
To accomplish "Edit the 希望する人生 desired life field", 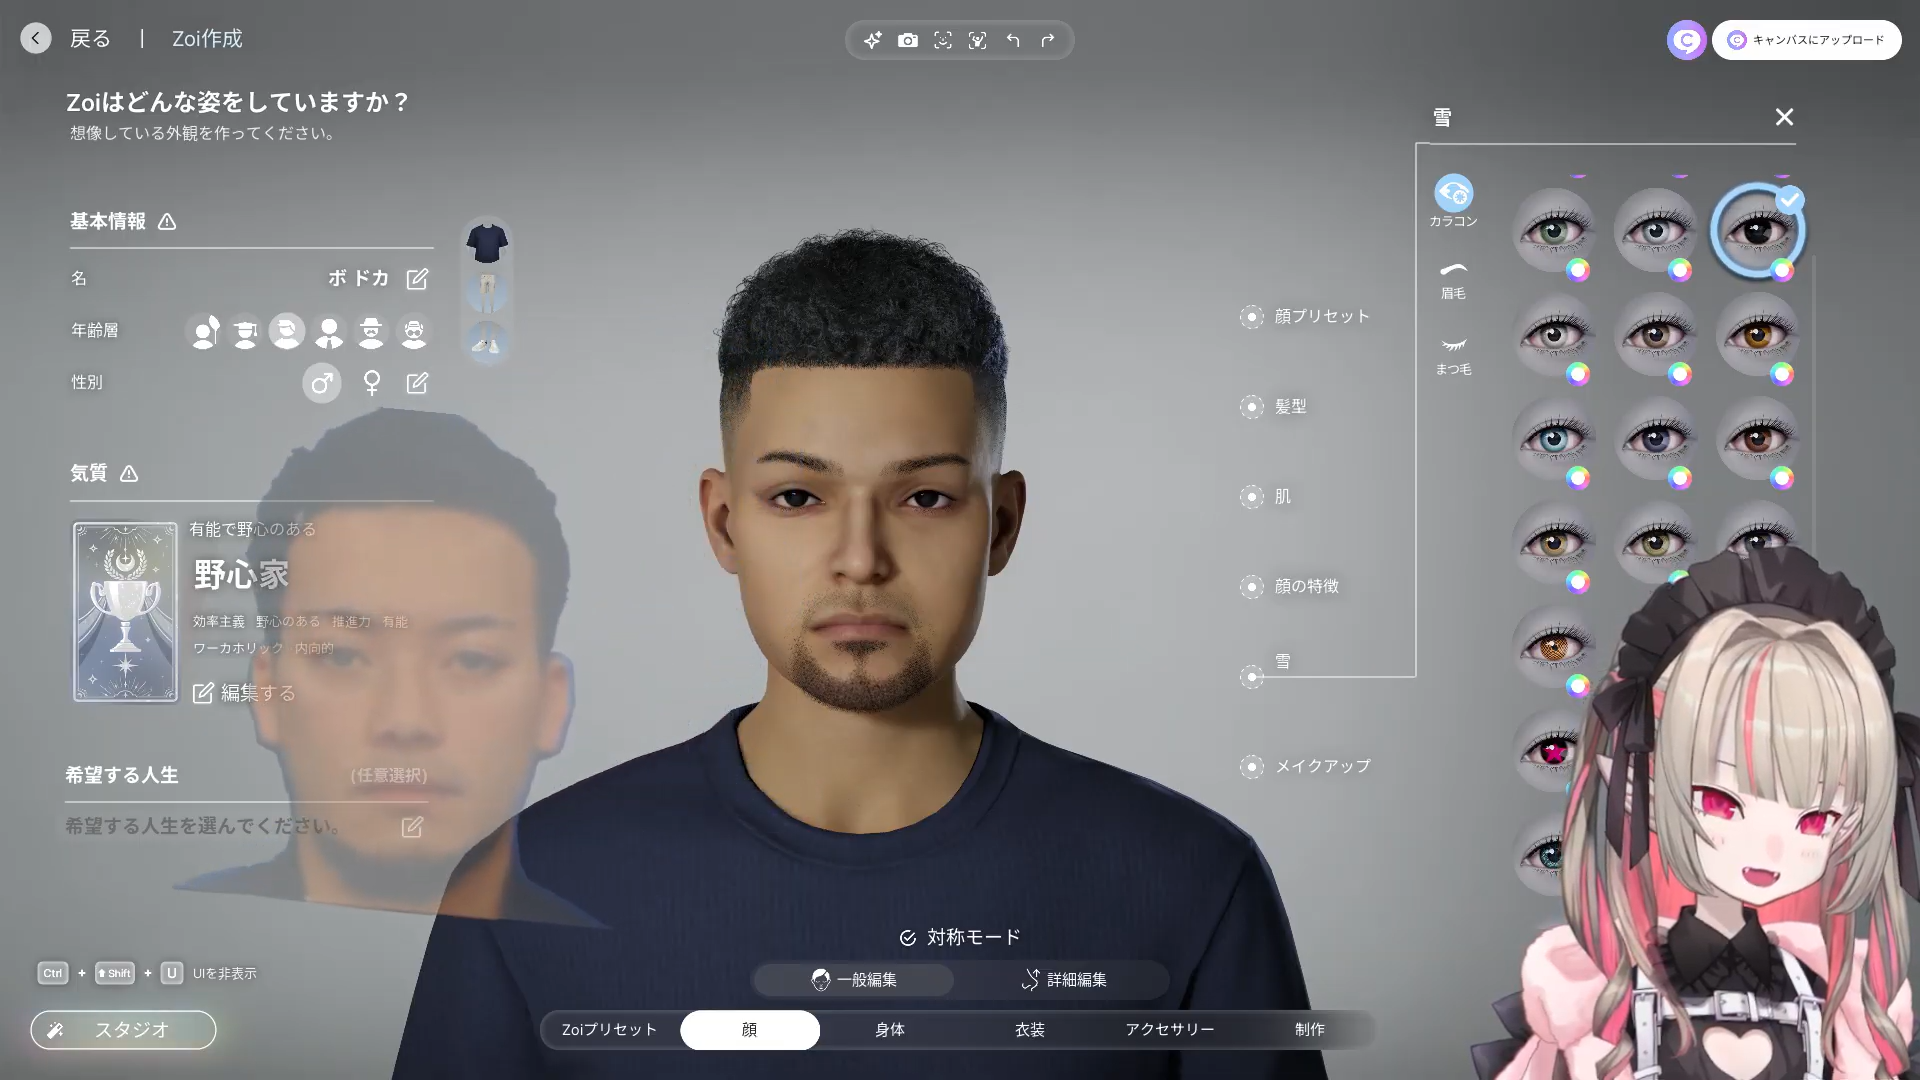I will [x=412, y=827].
